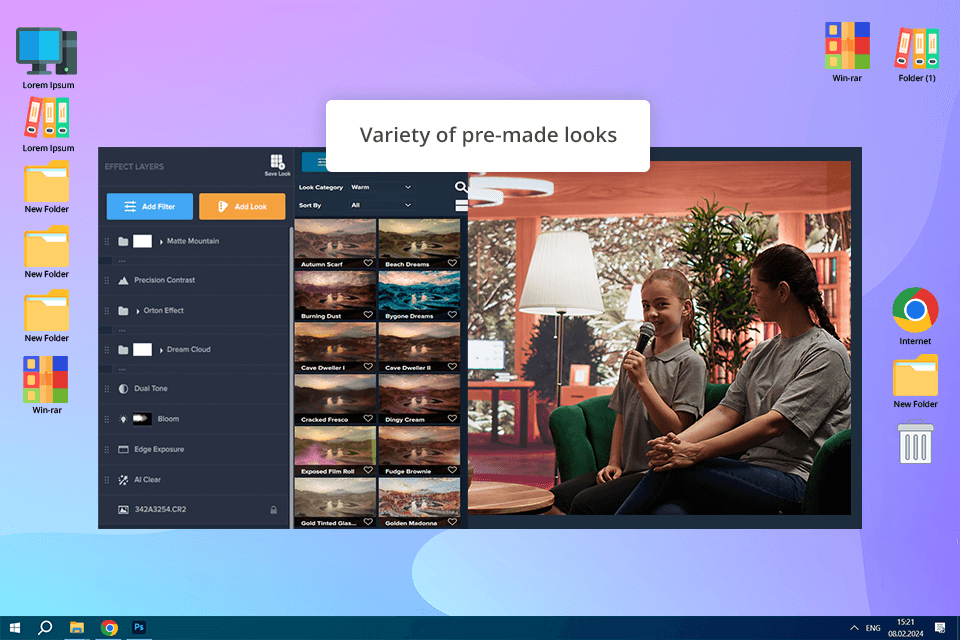The image size is (960, 640).
Task: Click the Dream Cloud folder icon
Action: point(123,350)
